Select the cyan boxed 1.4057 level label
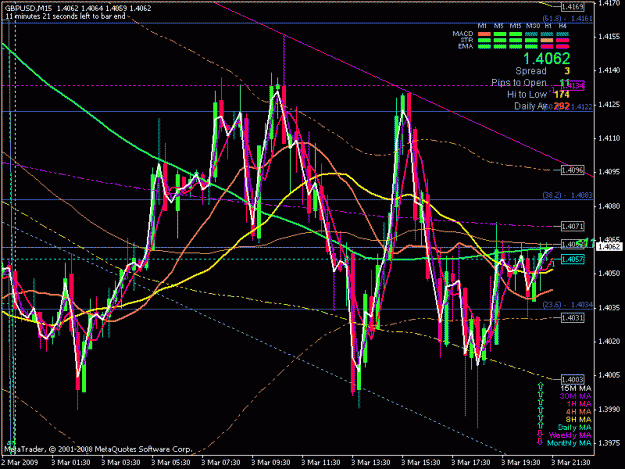This screenshot has width=625, height=469. (573, 259)
